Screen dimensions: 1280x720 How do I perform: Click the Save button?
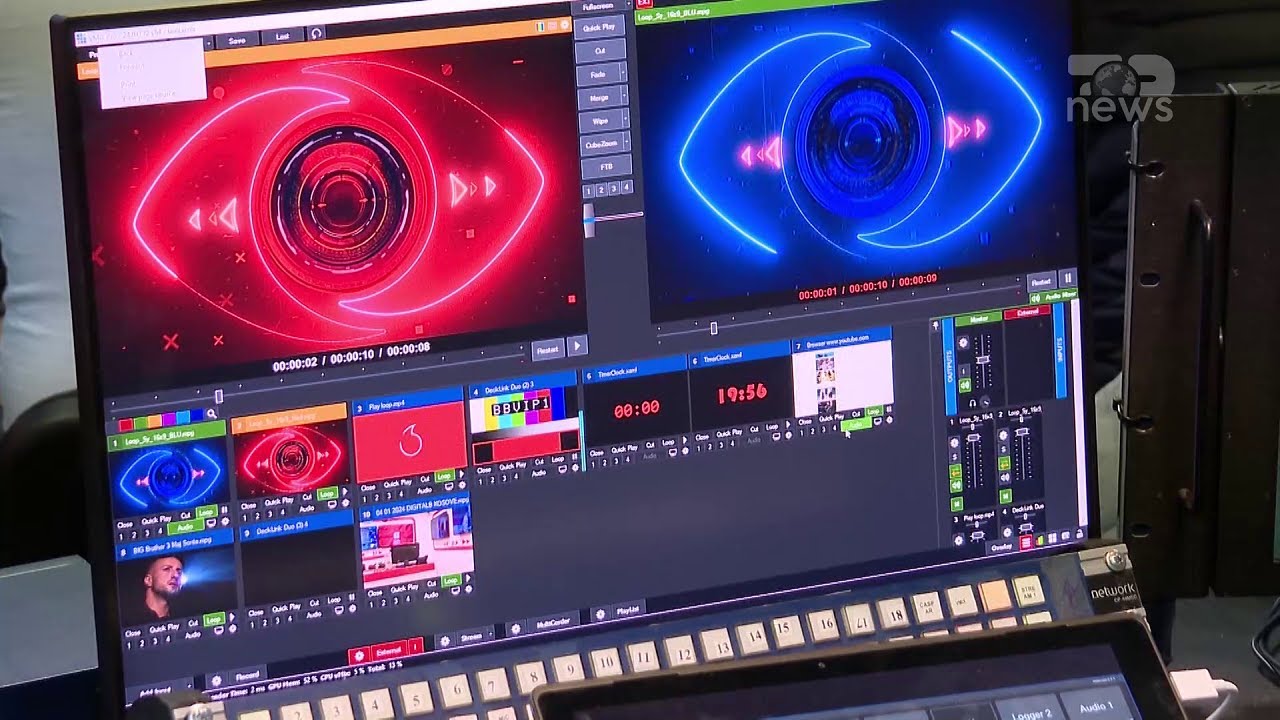237,41
